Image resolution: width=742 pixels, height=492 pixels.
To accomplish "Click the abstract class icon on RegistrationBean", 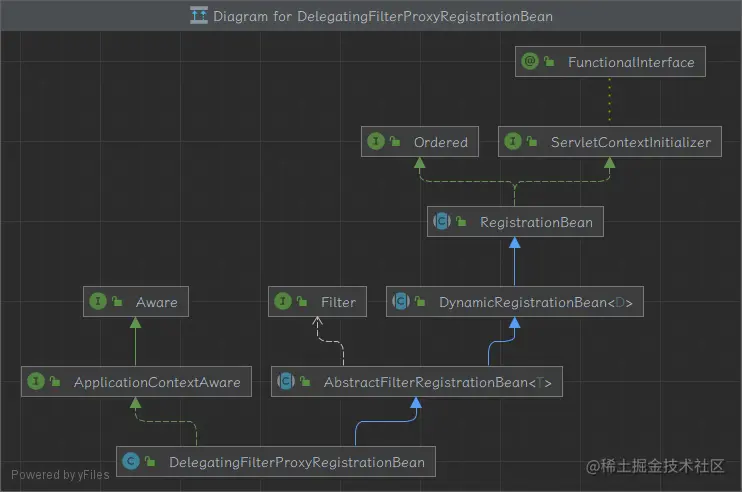I will coord(442,221).
